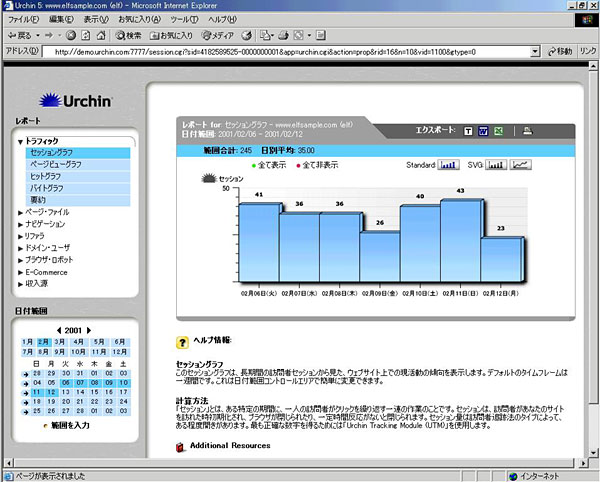Select SVG line chart icon
Image resolution: width=600 pixels, height=482 pixels.
[520, 165]
